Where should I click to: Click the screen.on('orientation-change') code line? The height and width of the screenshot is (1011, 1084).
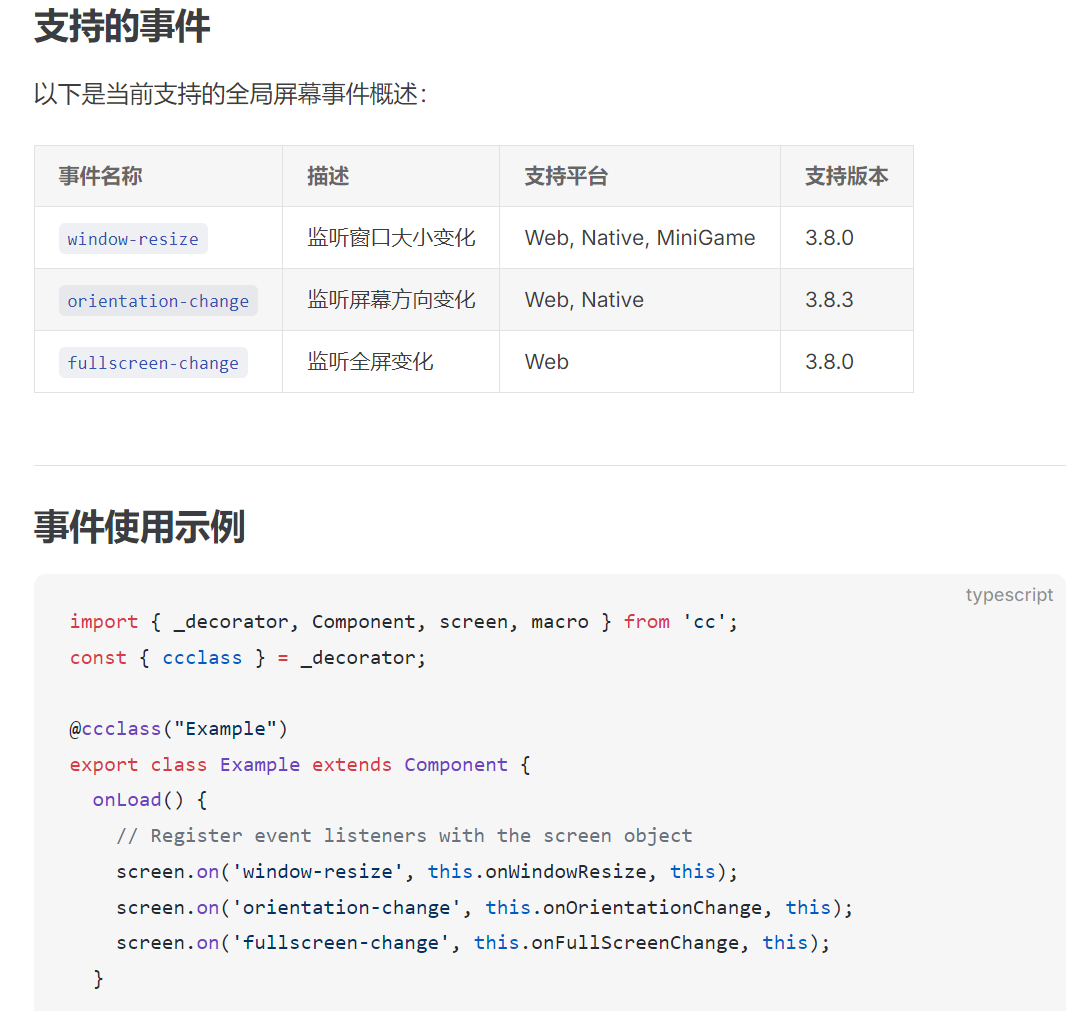point(485,908)
